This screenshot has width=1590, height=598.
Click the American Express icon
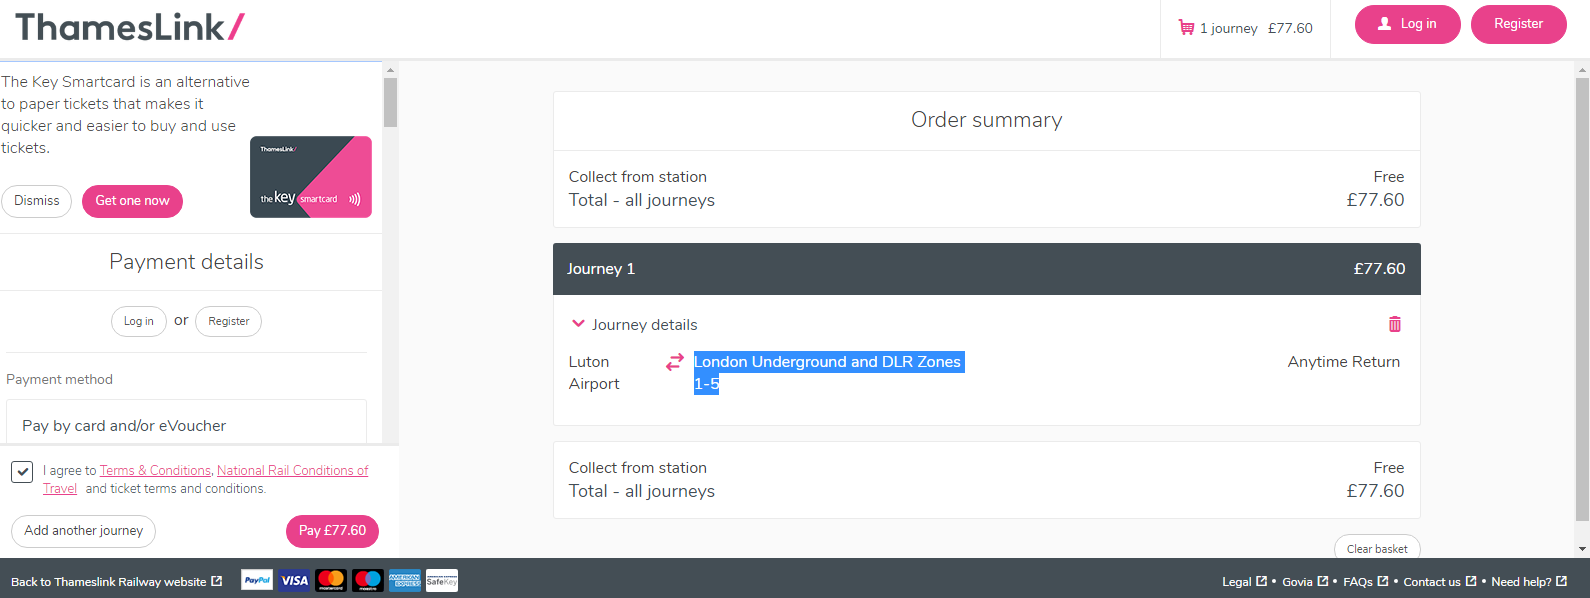(x=405, y=580)
